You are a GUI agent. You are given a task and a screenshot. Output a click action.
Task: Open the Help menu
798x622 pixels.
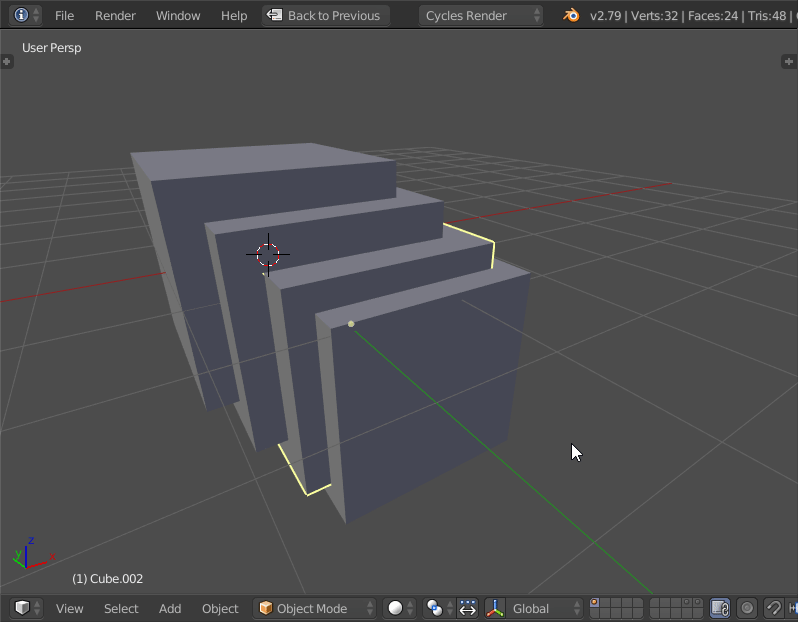point(234,16)
